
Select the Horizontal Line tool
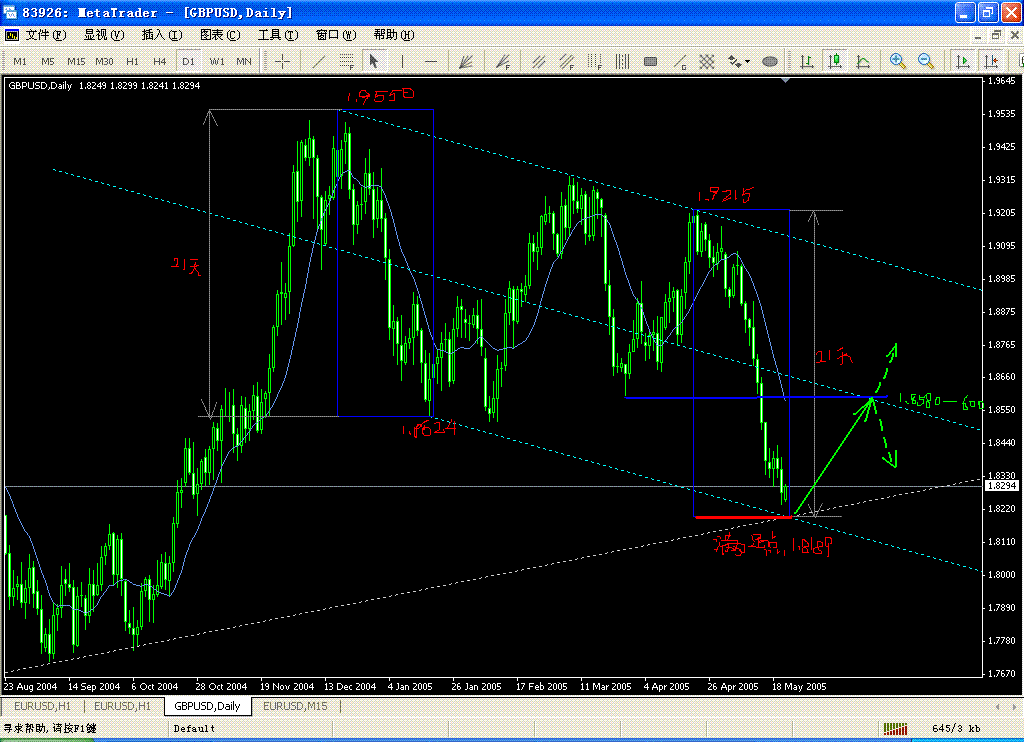[x=428, y=61]
